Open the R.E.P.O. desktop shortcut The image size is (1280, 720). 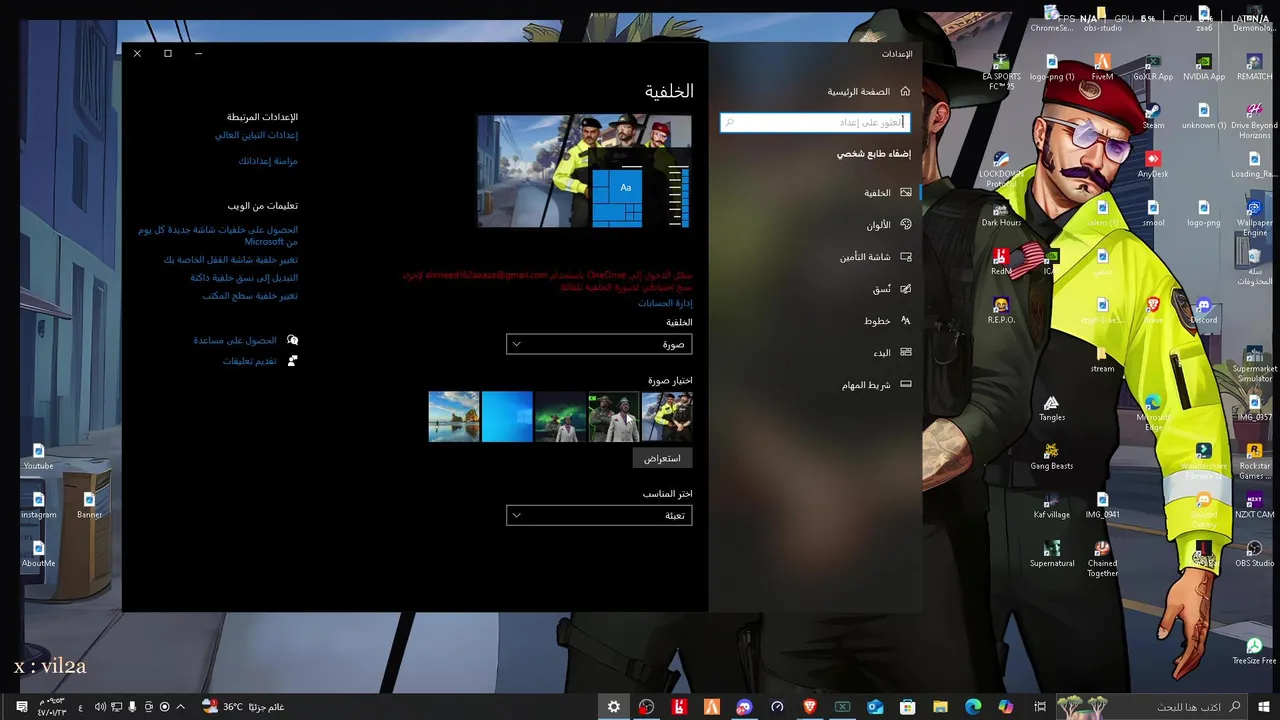1001,310
